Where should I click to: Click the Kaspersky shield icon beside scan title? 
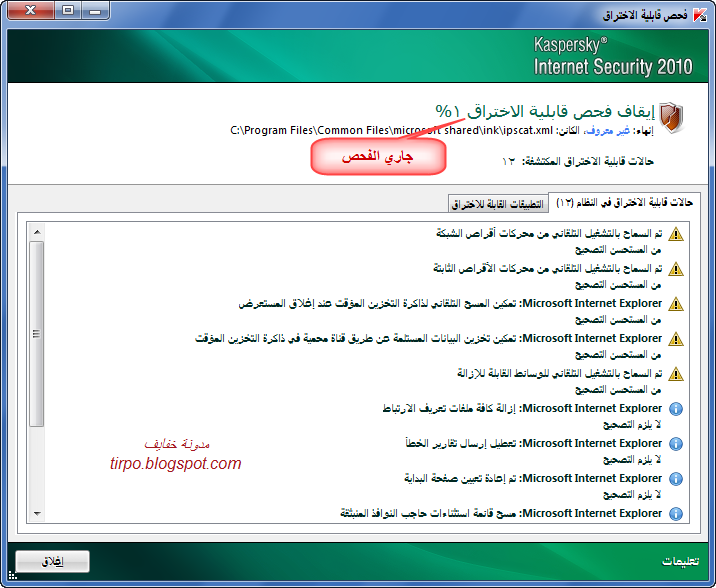[672, 117]
